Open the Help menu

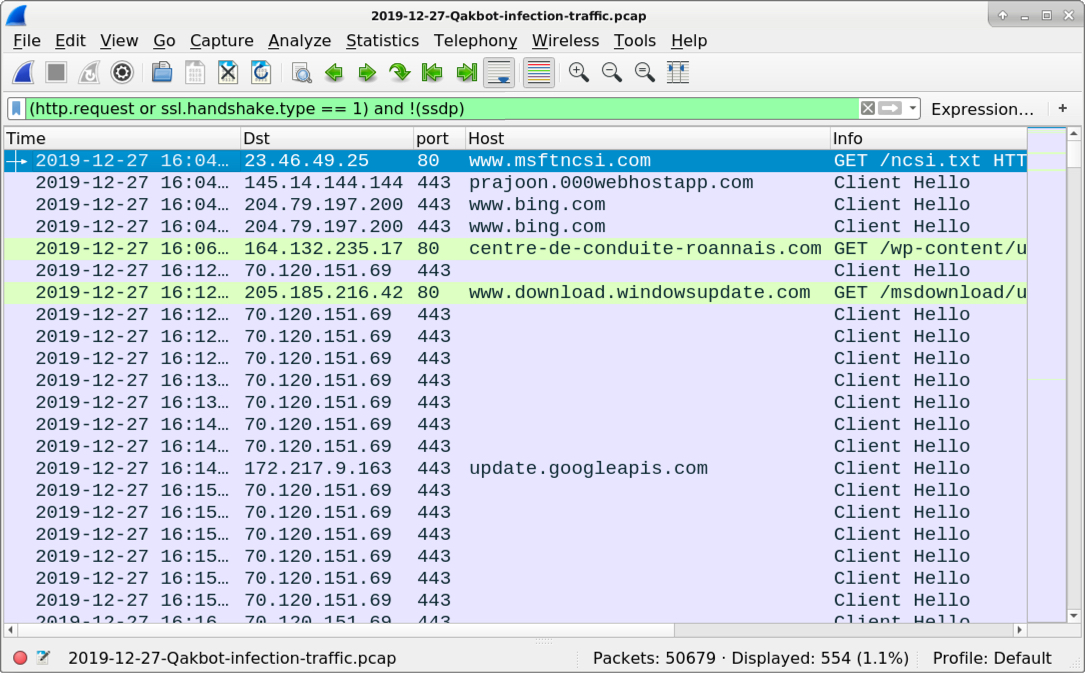pos(689,41)
